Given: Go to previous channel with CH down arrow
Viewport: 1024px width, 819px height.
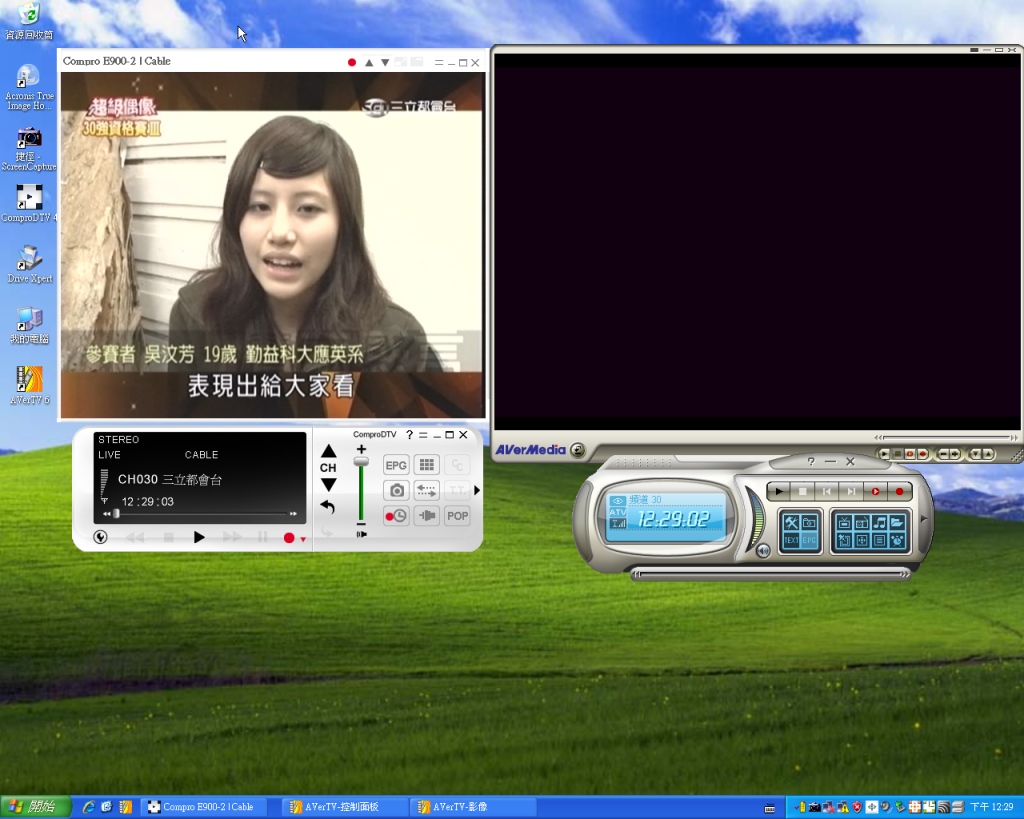Looking at the screenshot, I should [x=328, y=485].
